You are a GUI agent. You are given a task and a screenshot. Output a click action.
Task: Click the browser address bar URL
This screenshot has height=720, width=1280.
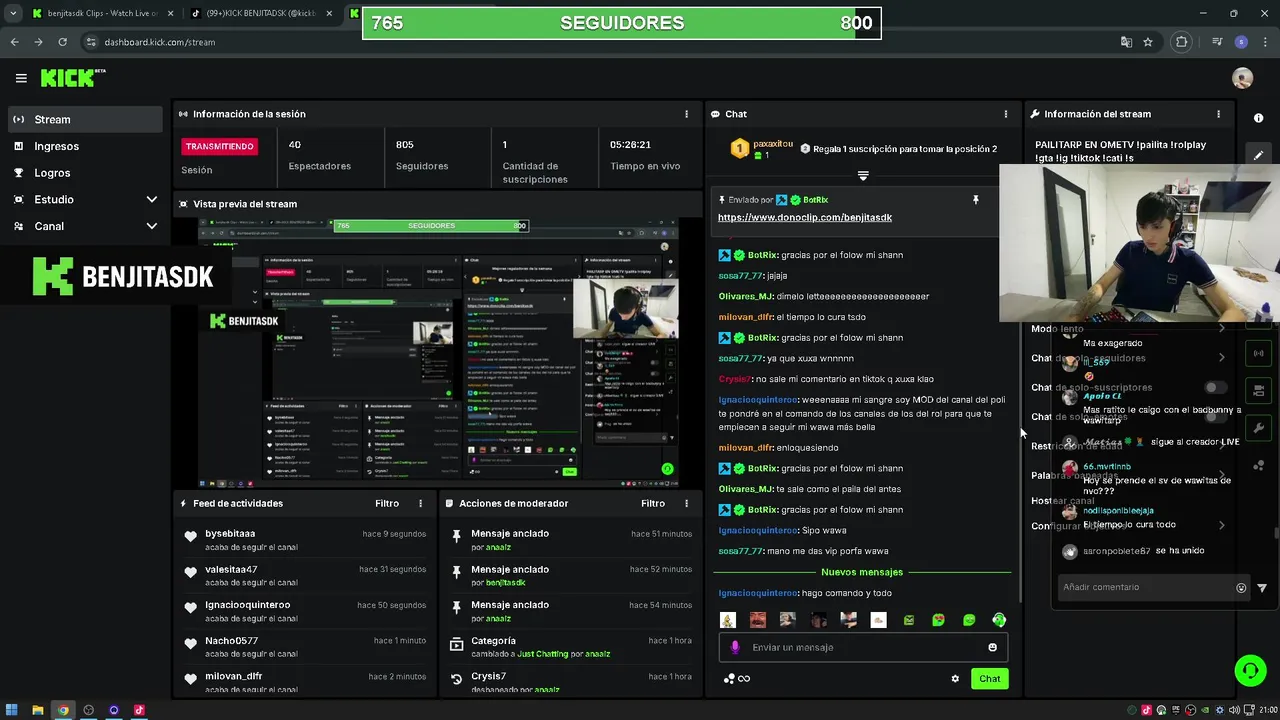coord(160,42)
